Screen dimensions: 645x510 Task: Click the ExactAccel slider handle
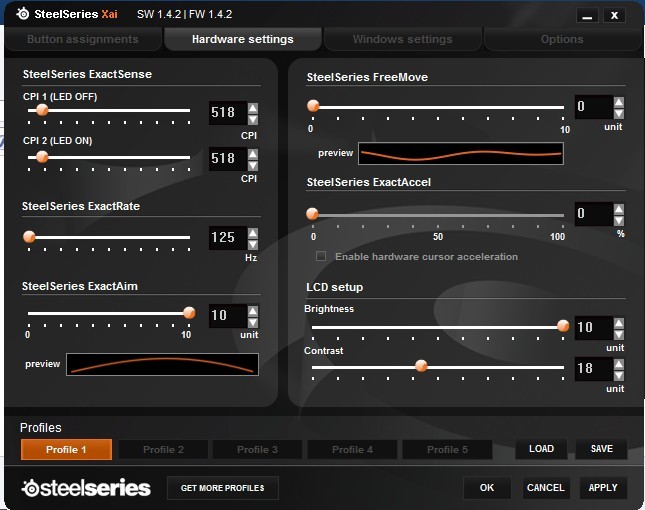tap(312, 213)
